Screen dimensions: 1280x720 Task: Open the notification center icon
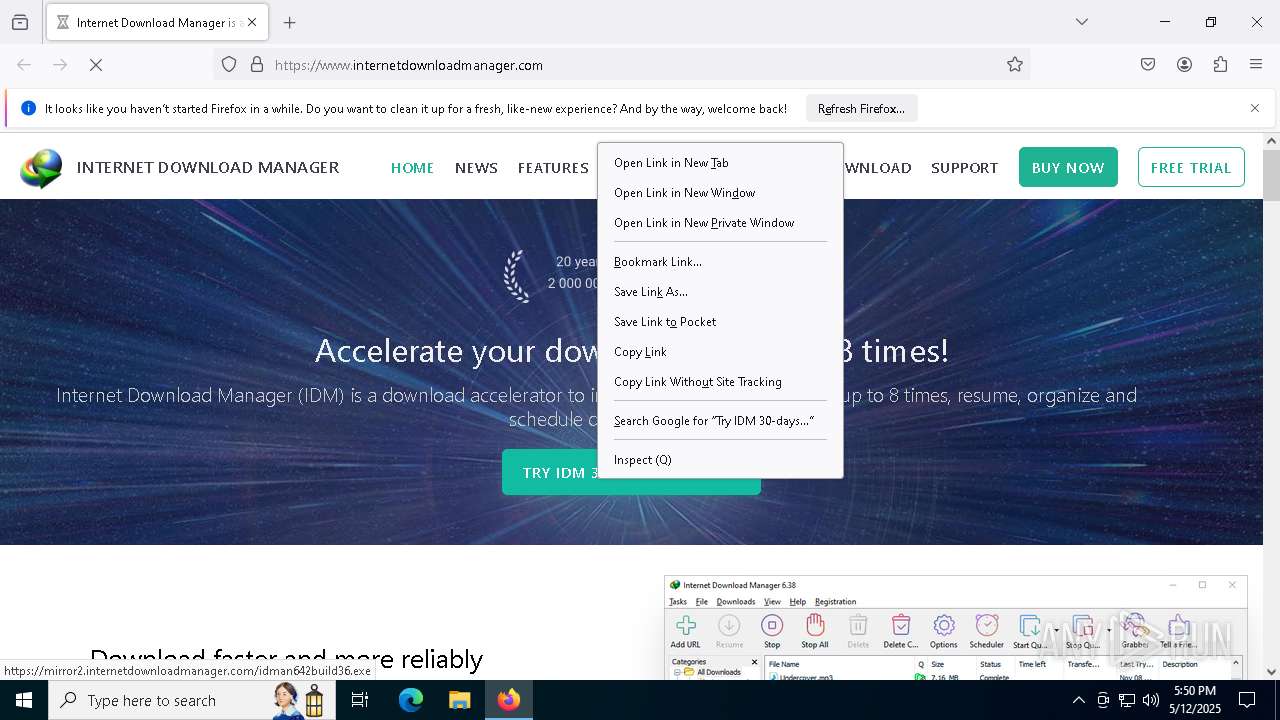point(1247,700)
